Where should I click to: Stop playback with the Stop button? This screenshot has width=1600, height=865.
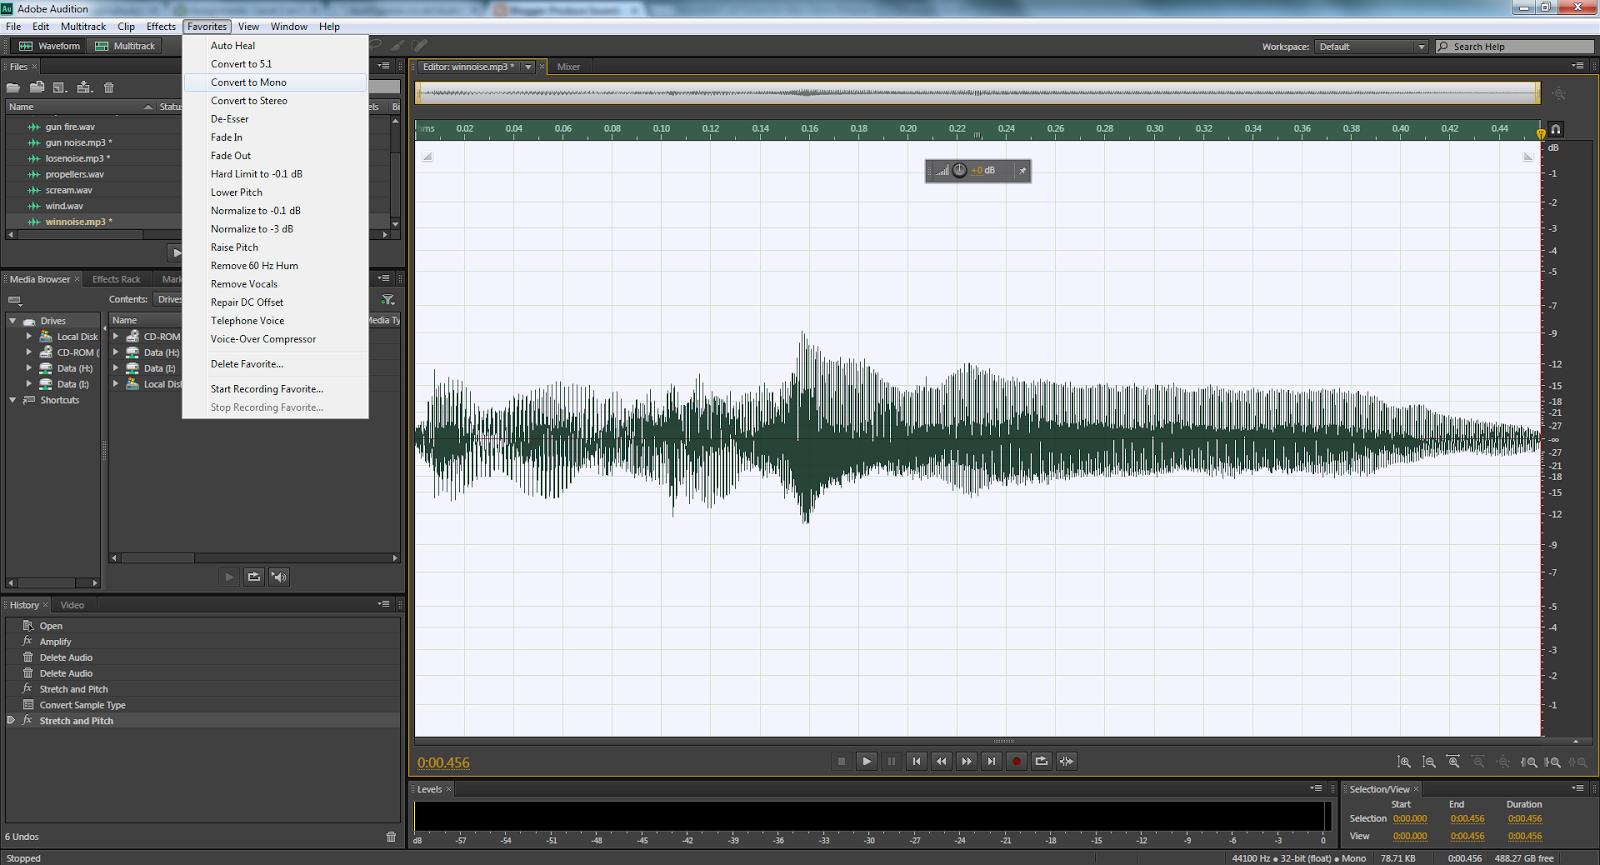pyautogui.click(x=841, y=761)
